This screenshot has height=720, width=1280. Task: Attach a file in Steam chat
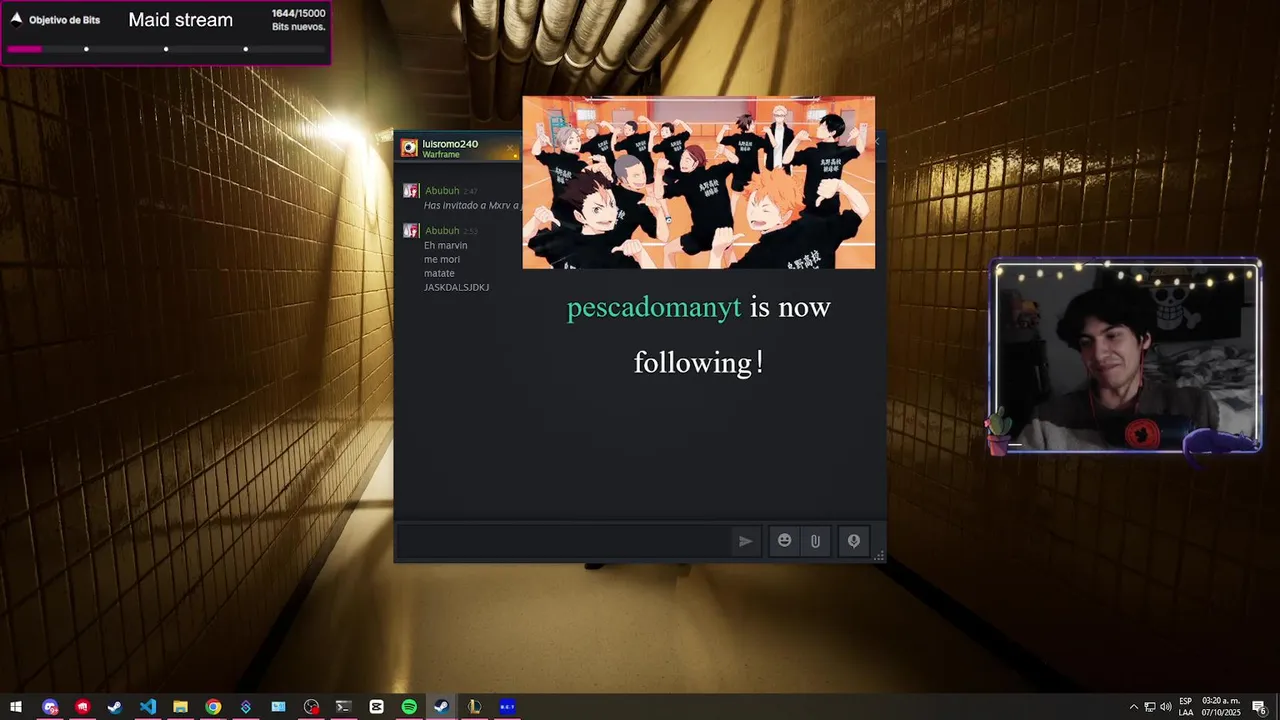815,541
